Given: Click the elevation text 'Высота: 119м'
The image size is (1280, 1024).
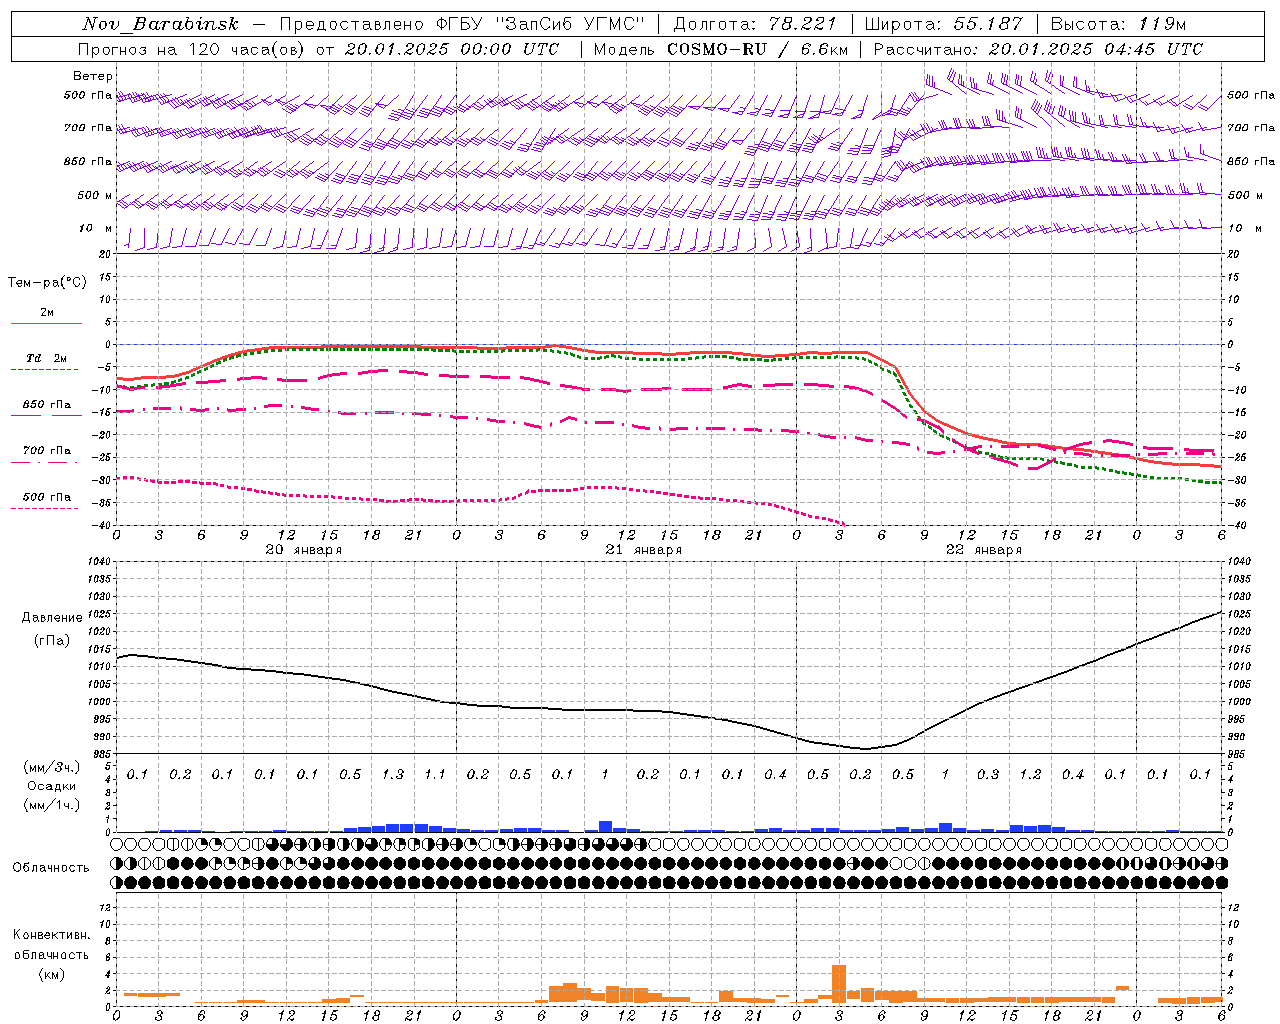Looking at the screenshot, I should click(x=1118, y=24).
